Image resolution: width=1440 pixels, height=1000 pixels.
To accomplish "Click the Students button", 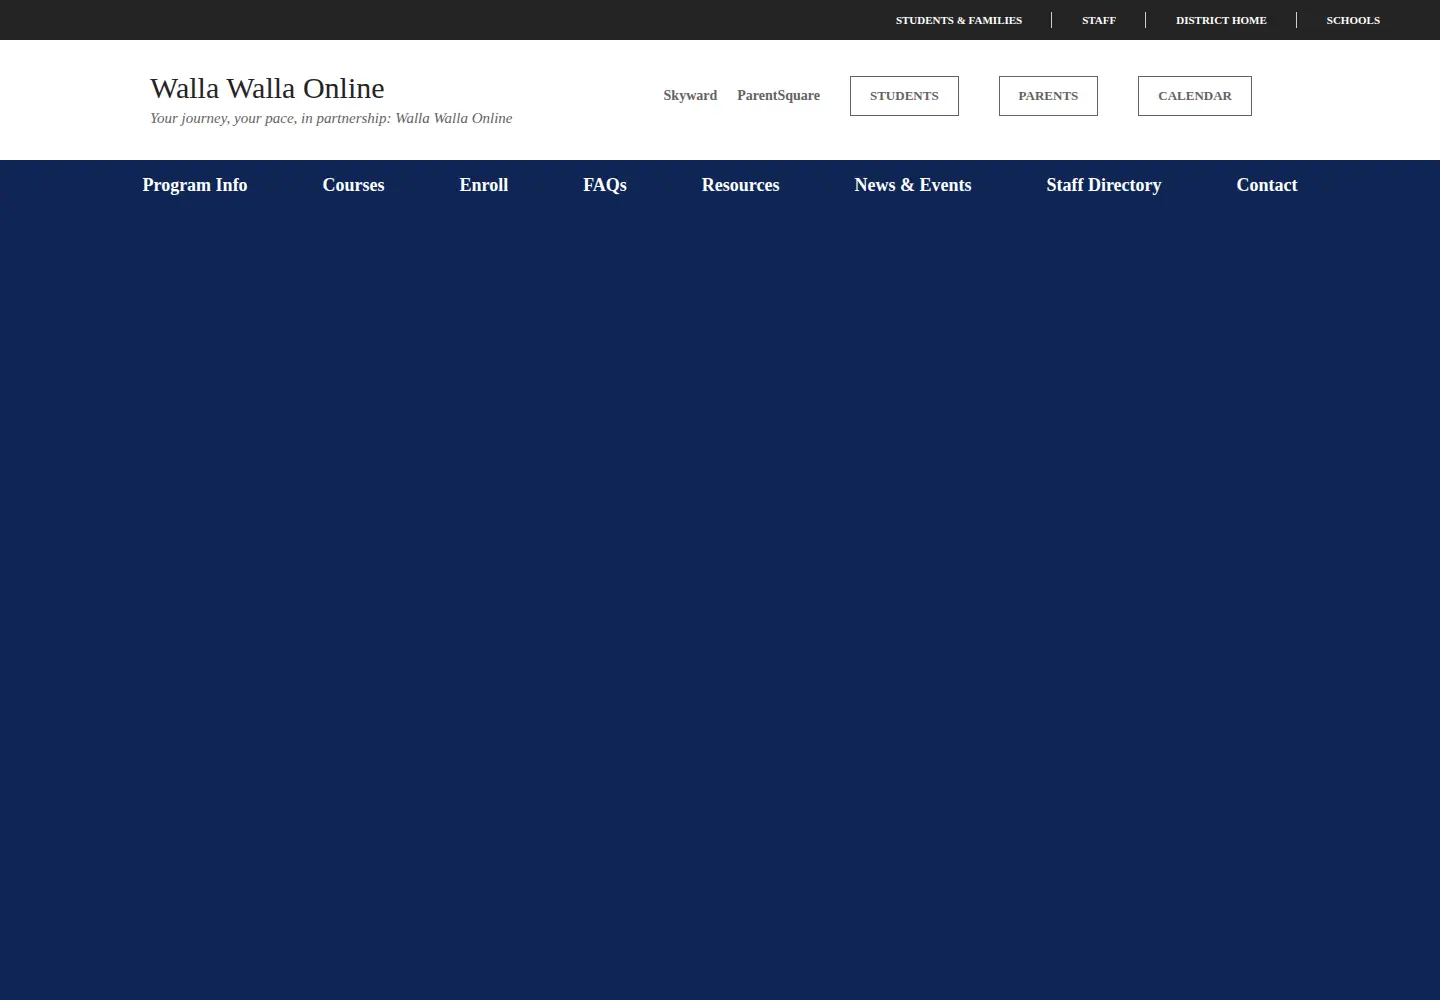I will tap(904, 96).
